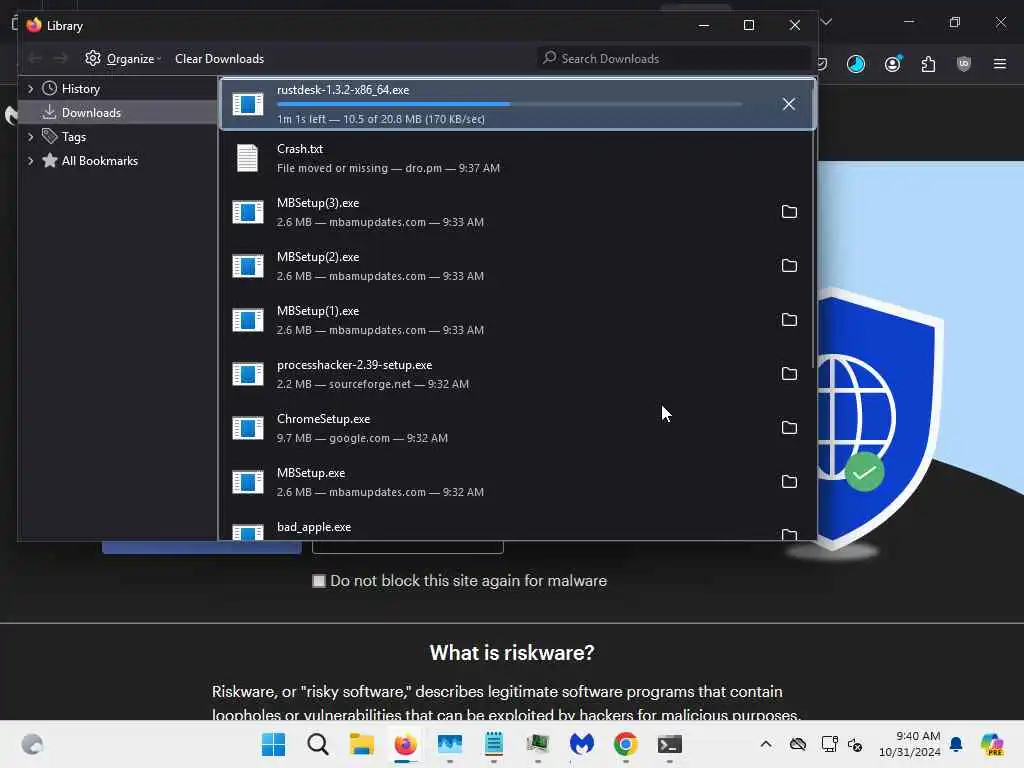The width and height of the screenshot is (1024, 768).
Task: Click the ChromeSetup.exe file icon
Action: (248, 428)
